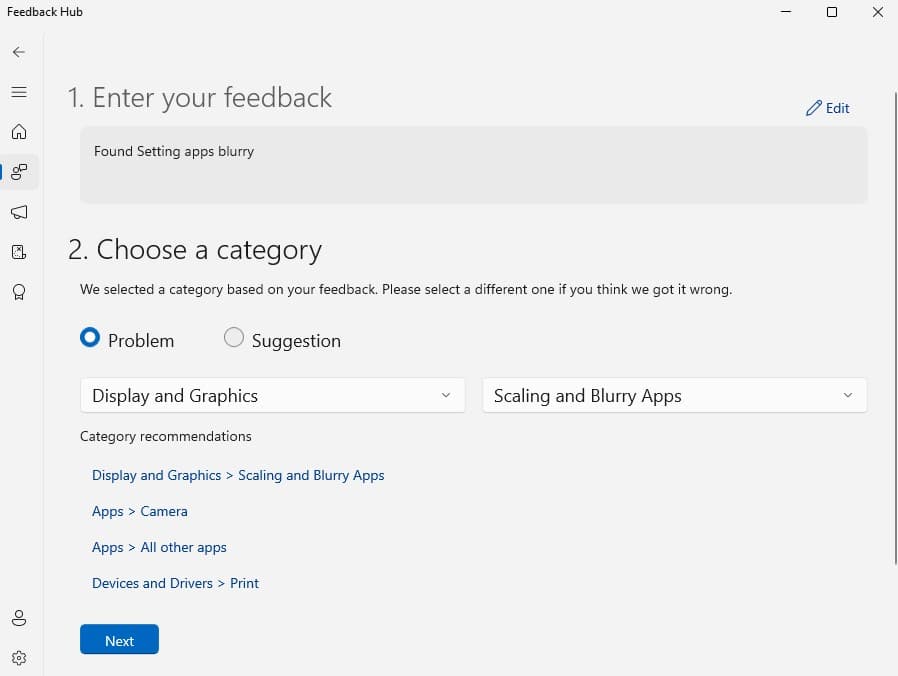898x676 pixels.
Task: Open the Feedback section icon
Action: click(19, 172)
